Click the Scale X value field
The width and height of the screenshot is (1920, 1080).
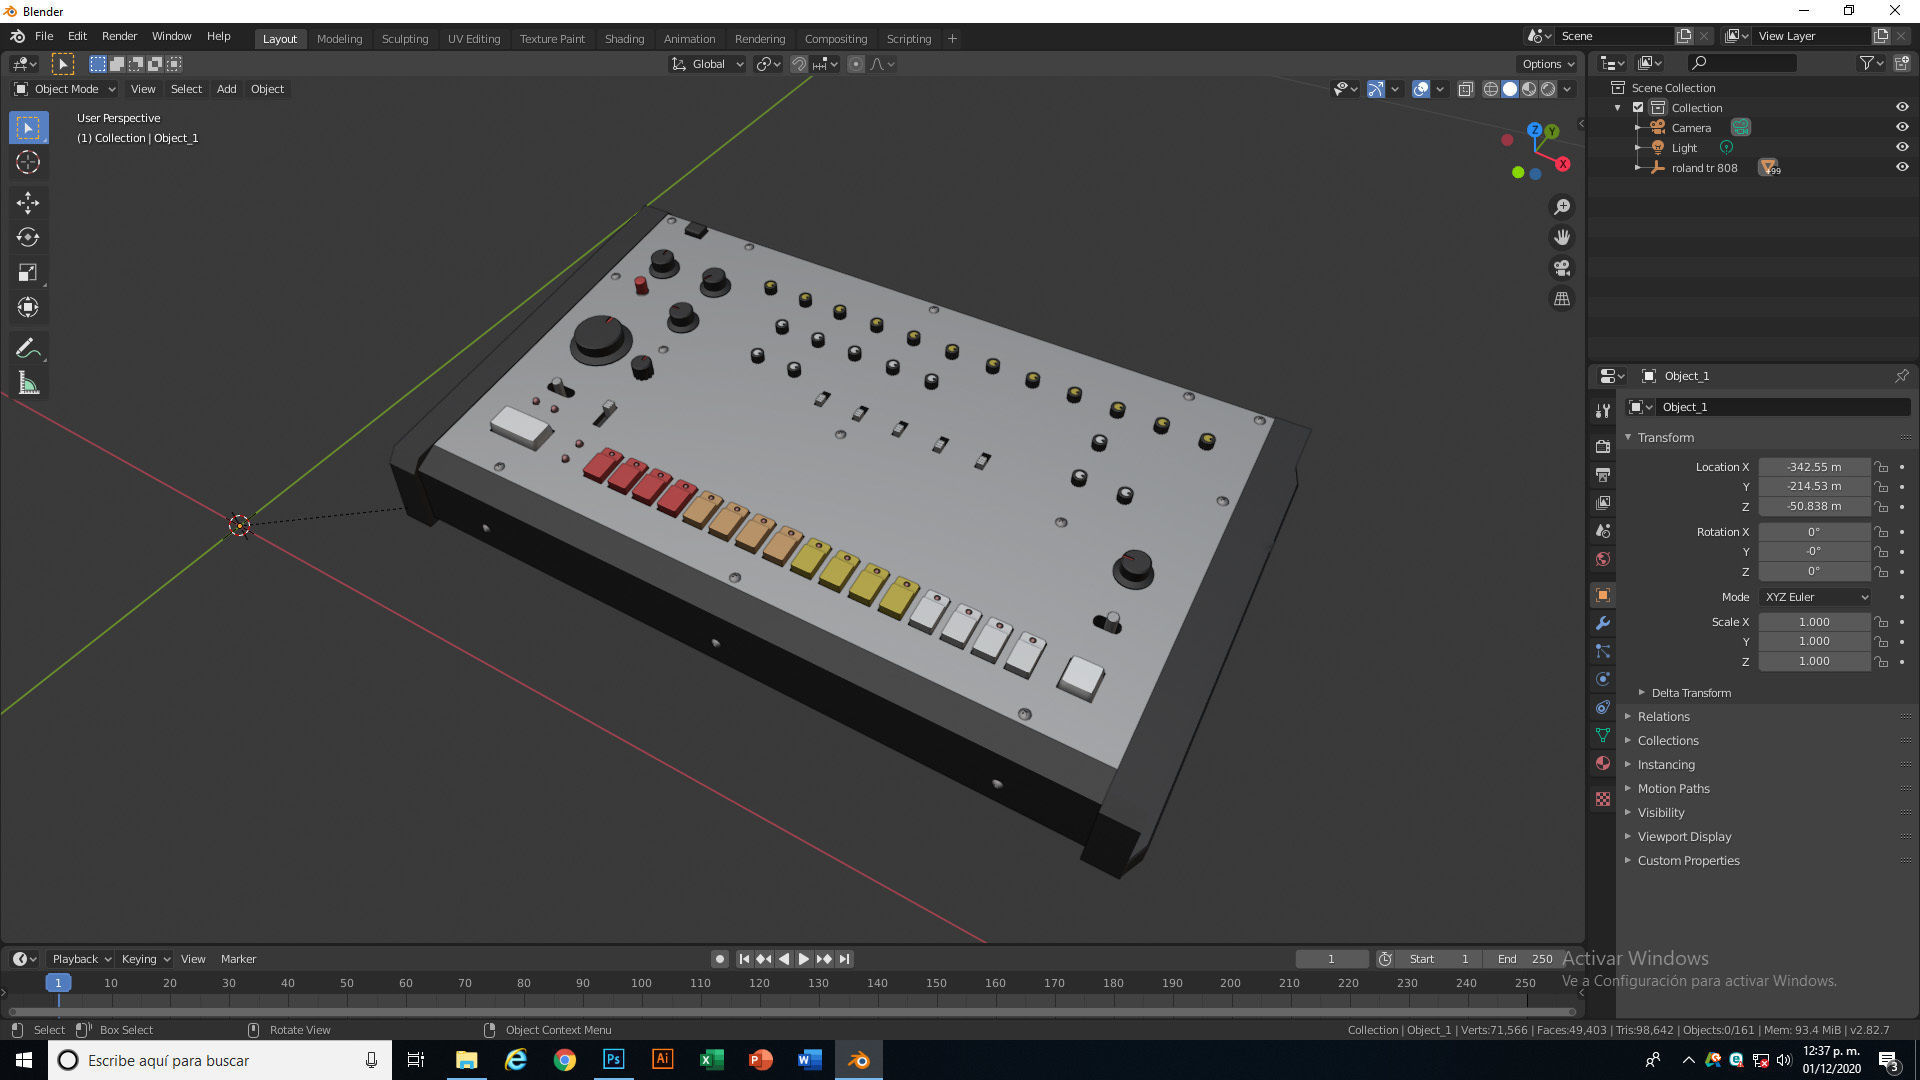tap(1814, 622)
